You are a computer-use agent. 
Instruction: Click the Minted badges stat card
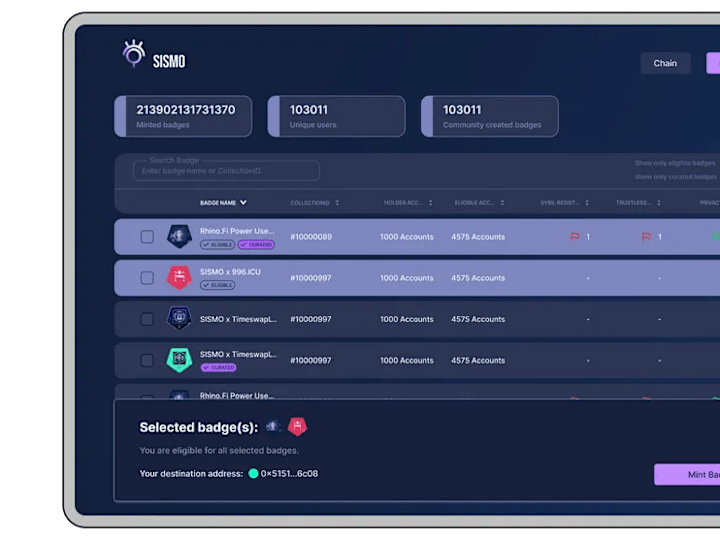coord(183,116)
